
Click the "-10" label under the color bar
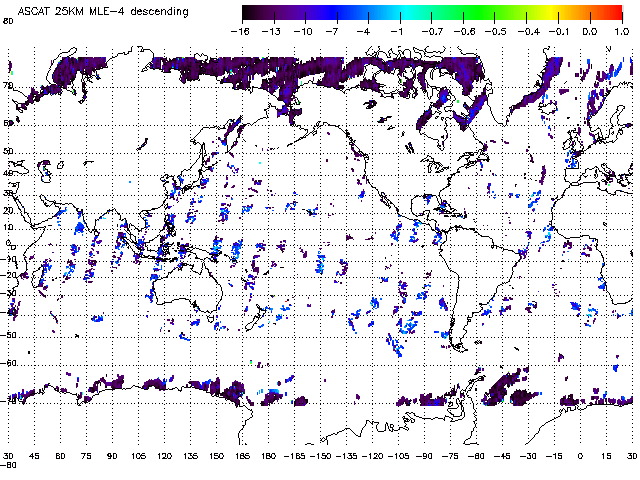tap(303, 31)
